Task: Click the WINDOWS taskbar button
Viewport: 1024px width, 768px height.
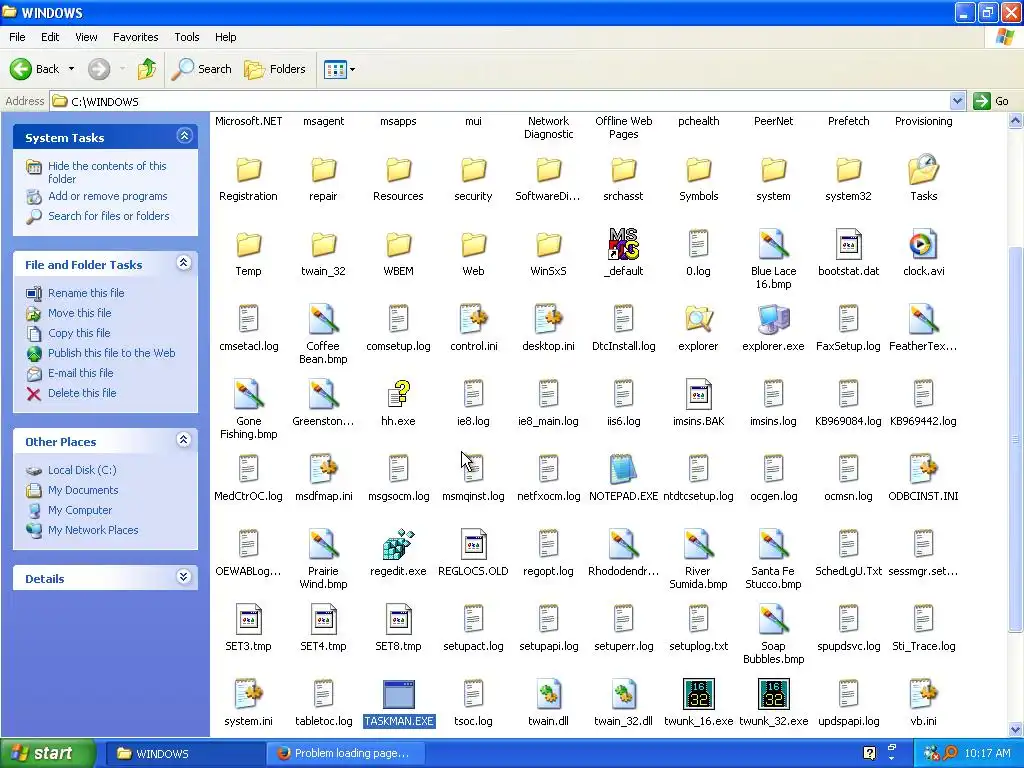Action: tap(184, 753)
